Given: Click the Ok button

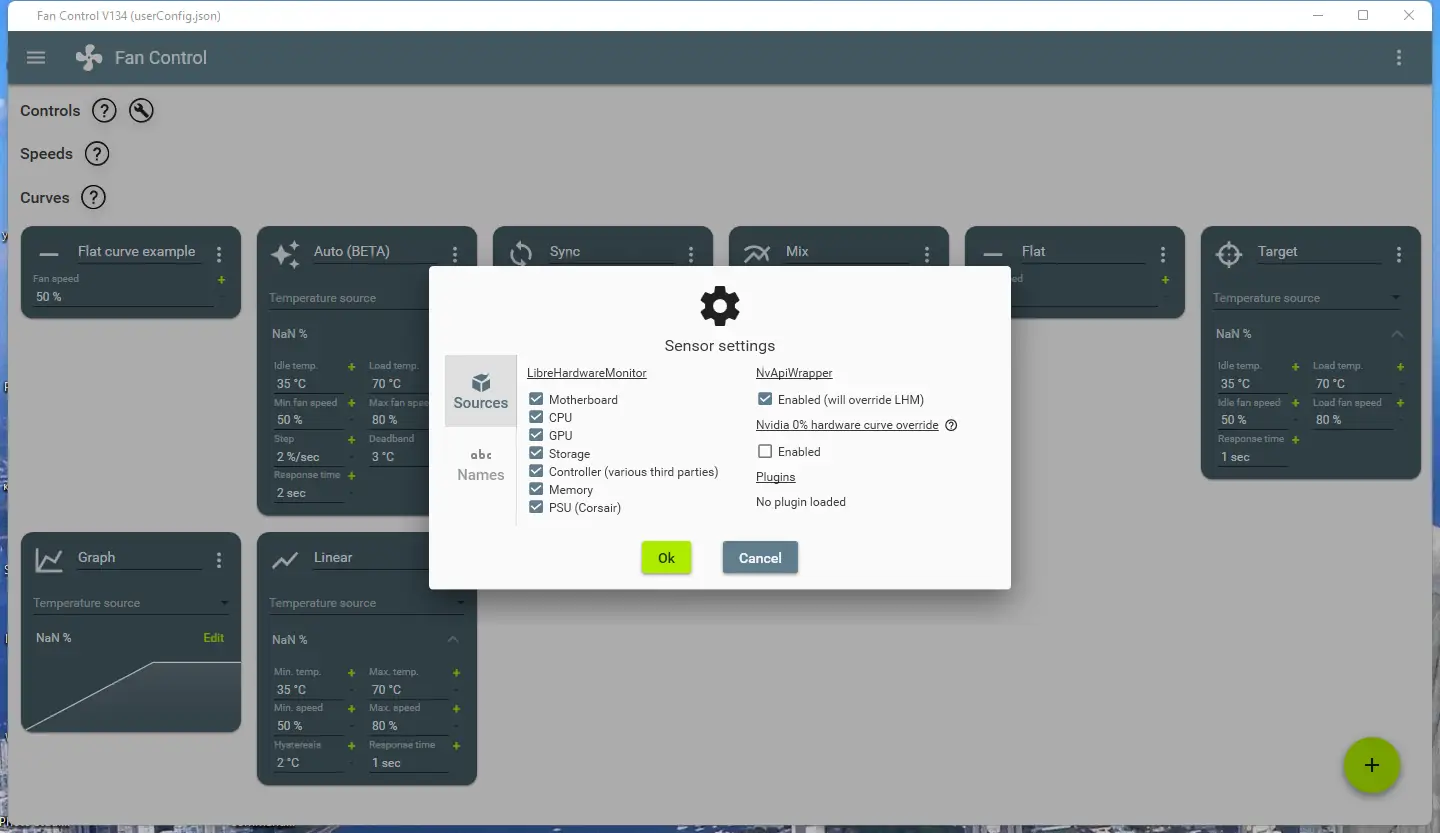Looking at the screenshot, I should tap(666, 558).
